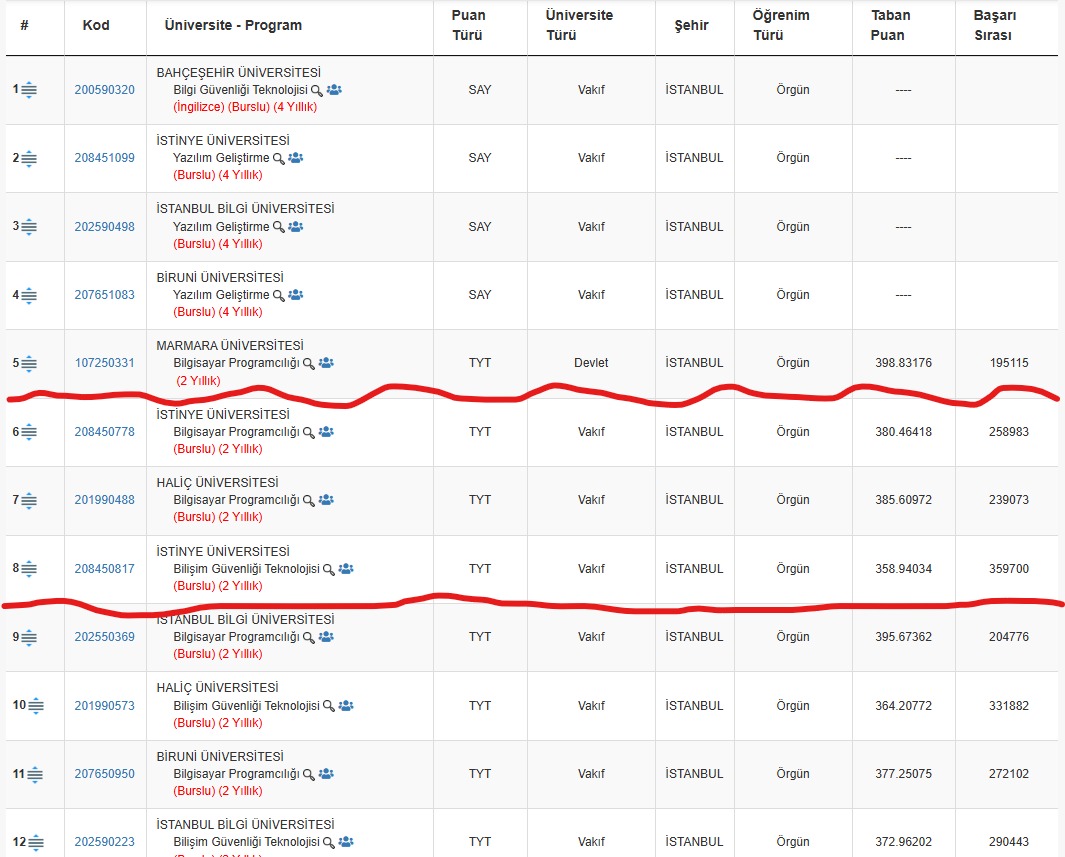Open program code 202590498 link
The width and height of the screenshot is (1065, 857).
[x=105, y=227]
